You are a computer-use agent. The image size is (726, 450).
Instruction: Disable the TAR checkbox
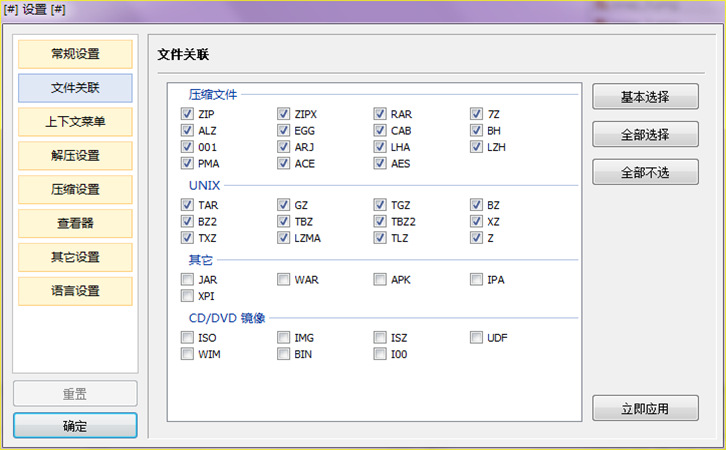(x=188, y=205)
